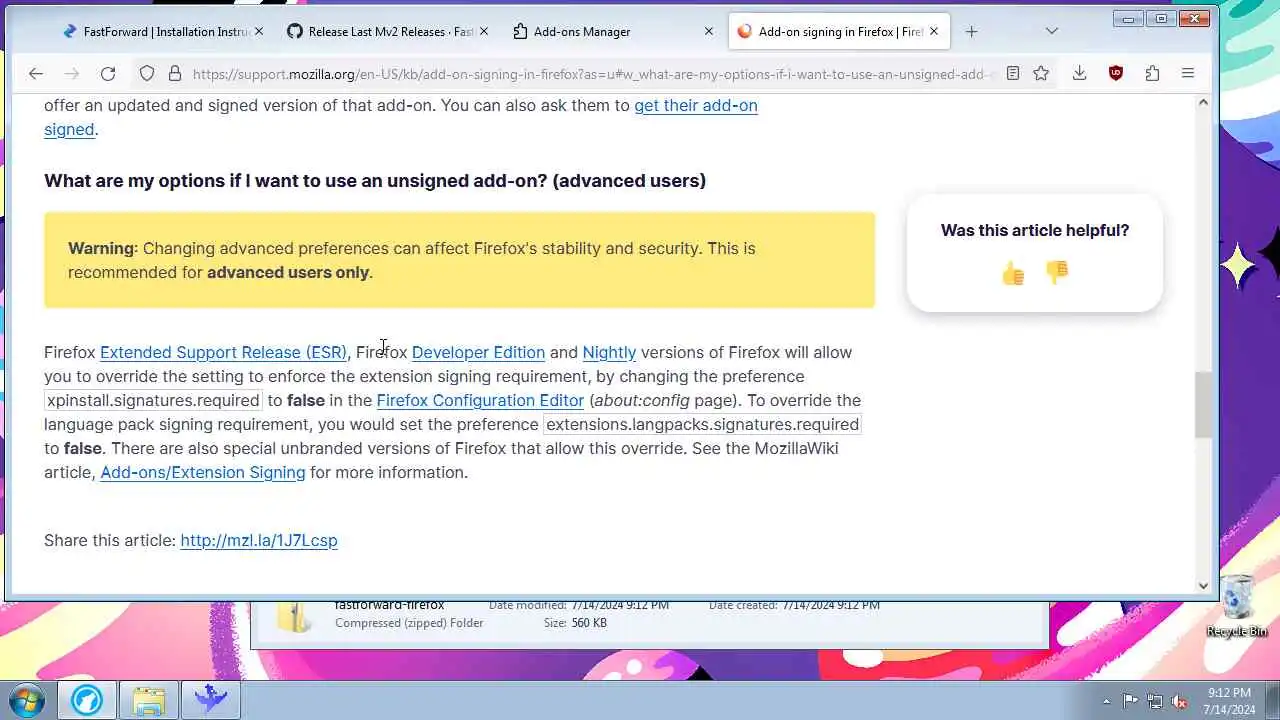The height and width of the screenshot is (720, 1280).
Task: List all tabs dropdown
Action: 1051,31
